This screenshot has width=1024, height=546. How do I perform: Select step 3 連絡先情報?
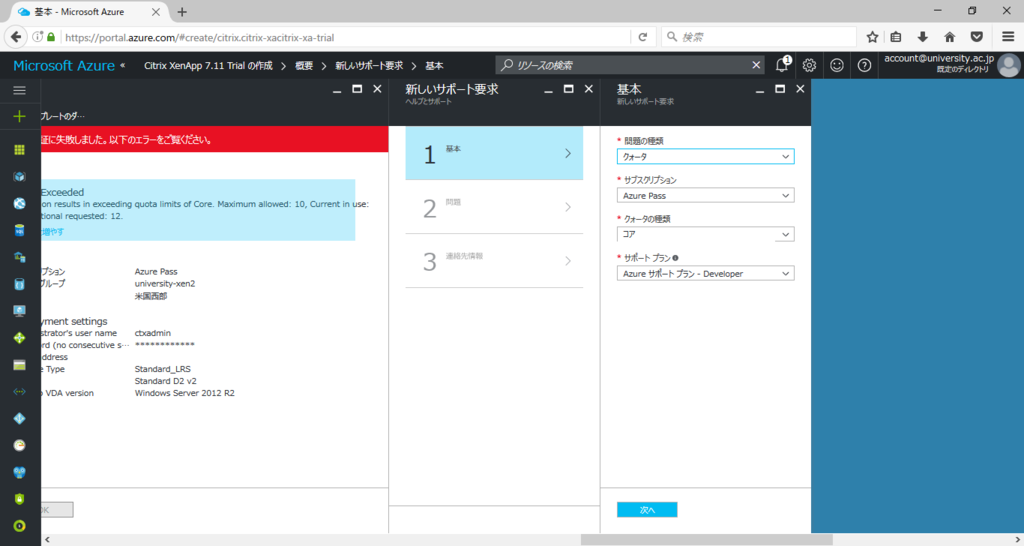494,261
